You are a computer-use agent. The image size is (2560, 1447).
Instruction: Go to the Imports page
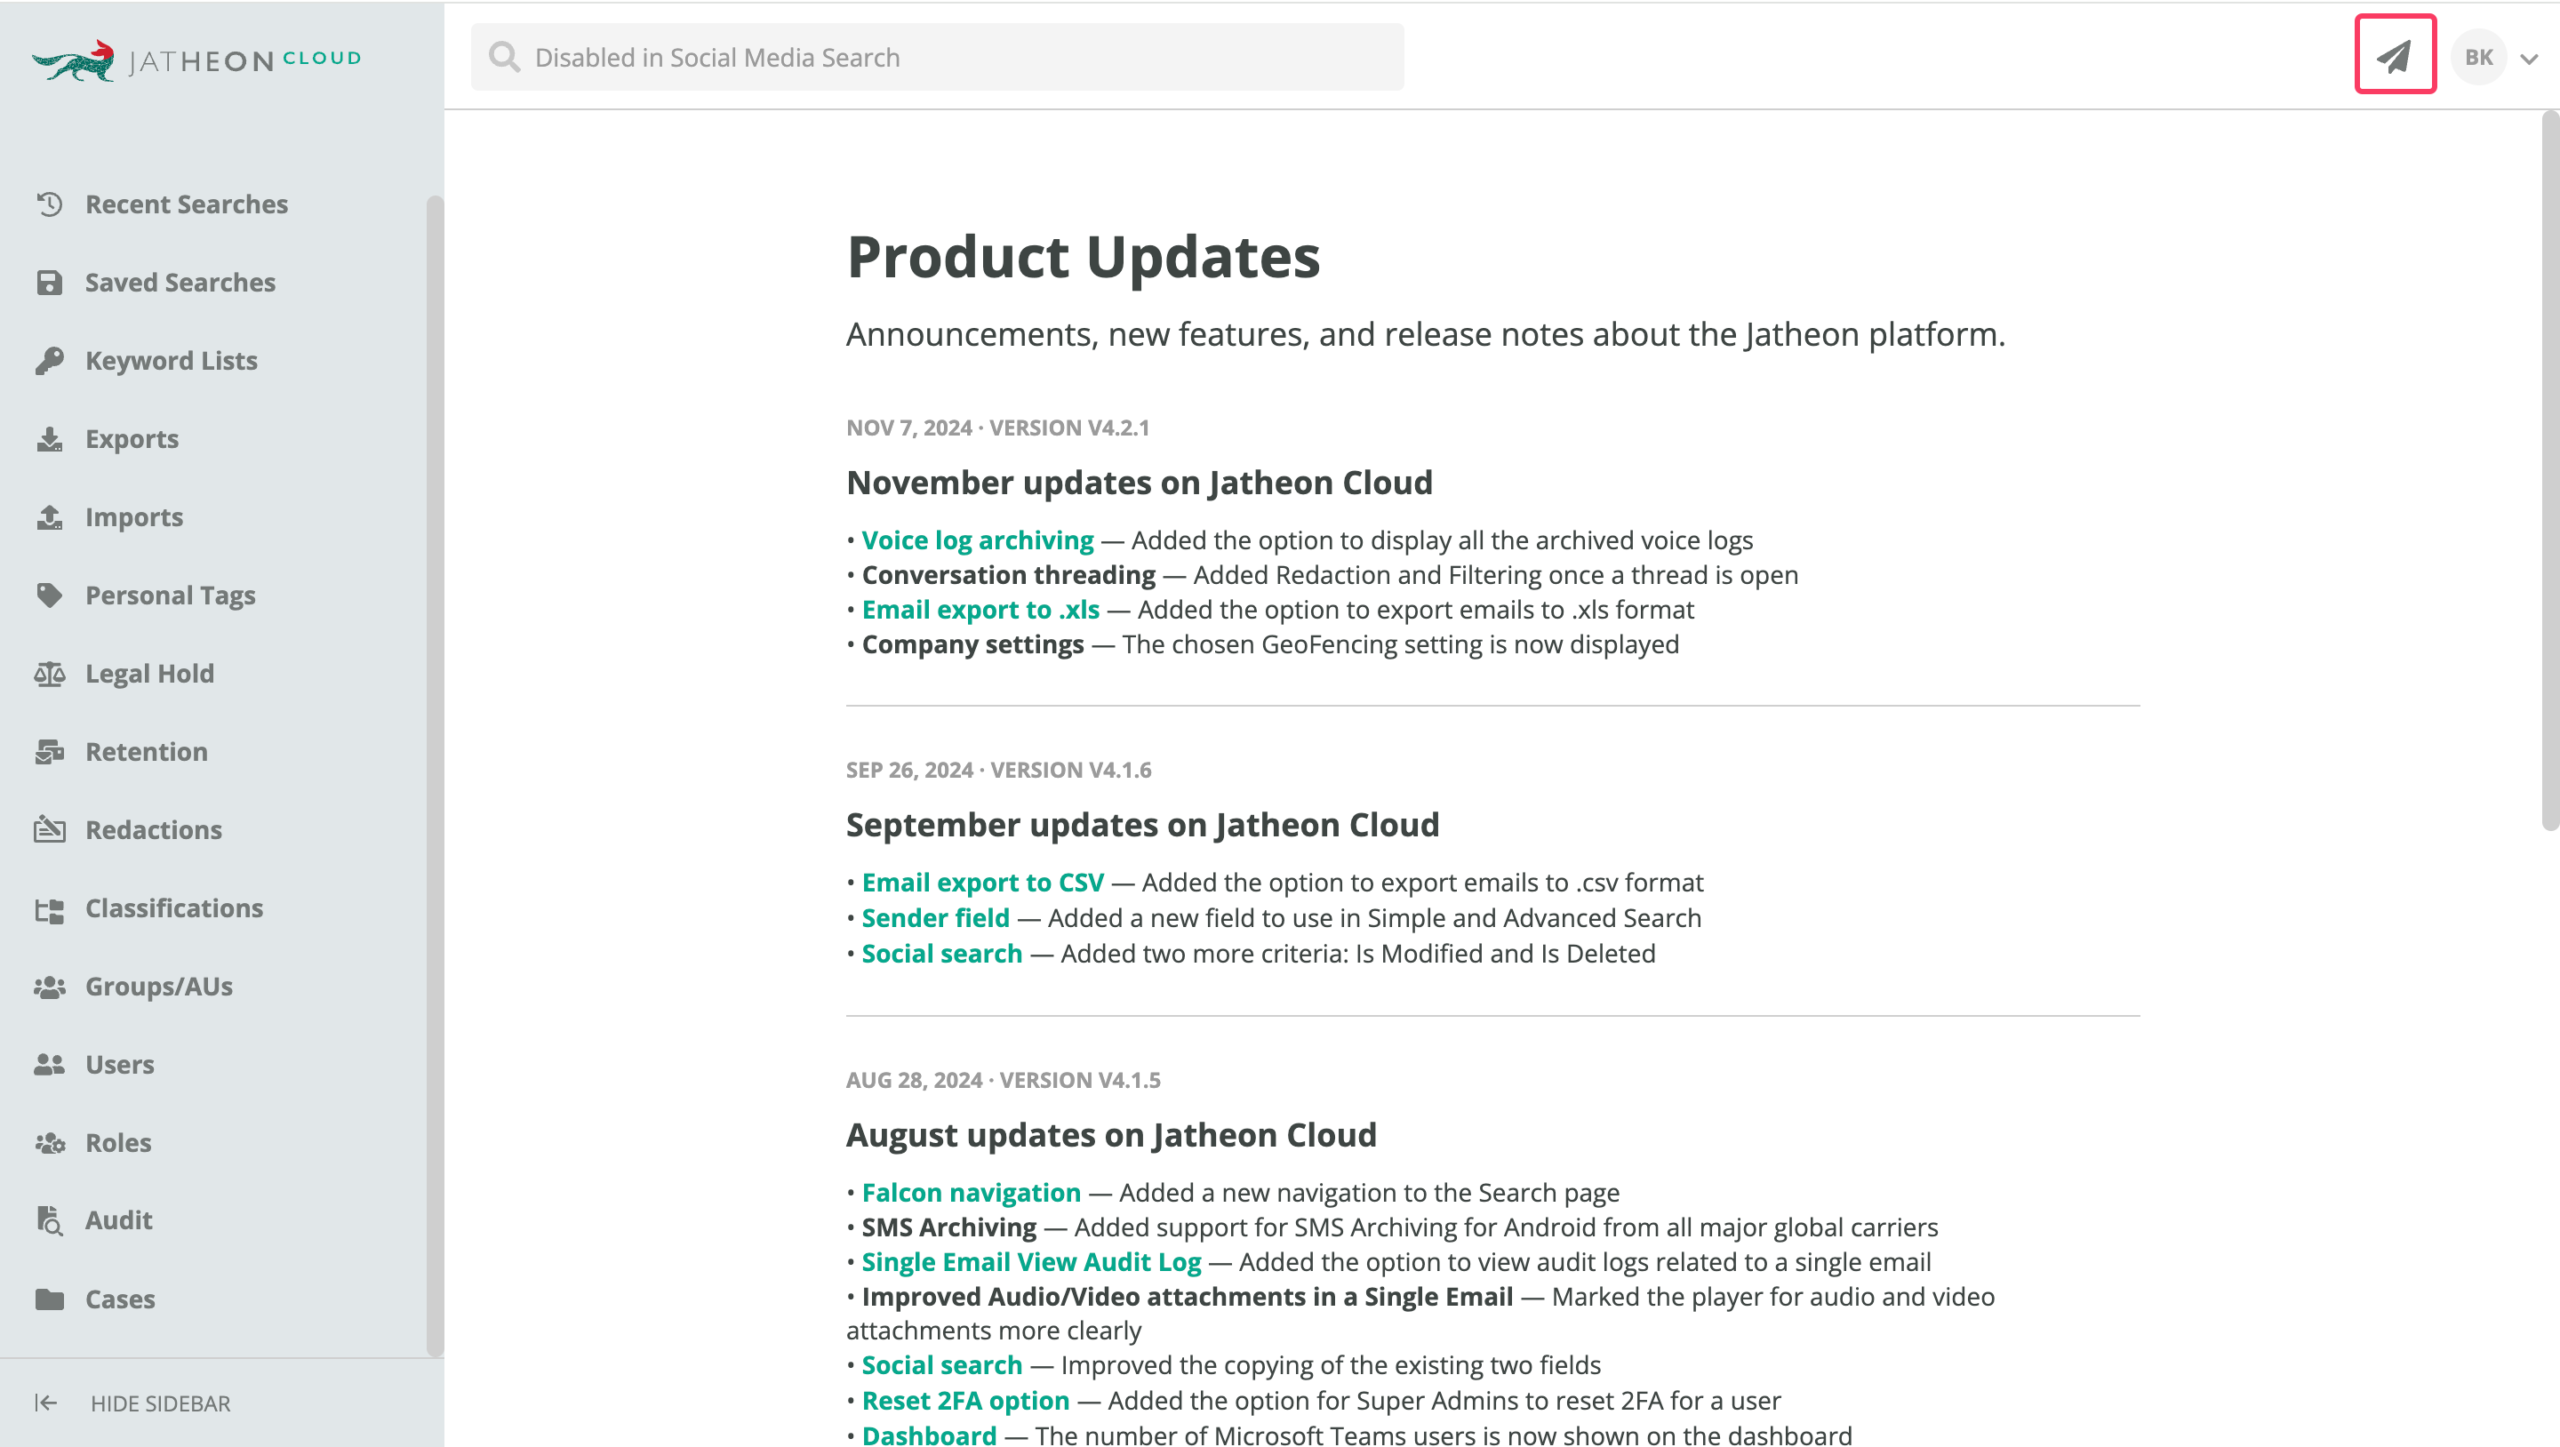point(134,517)
